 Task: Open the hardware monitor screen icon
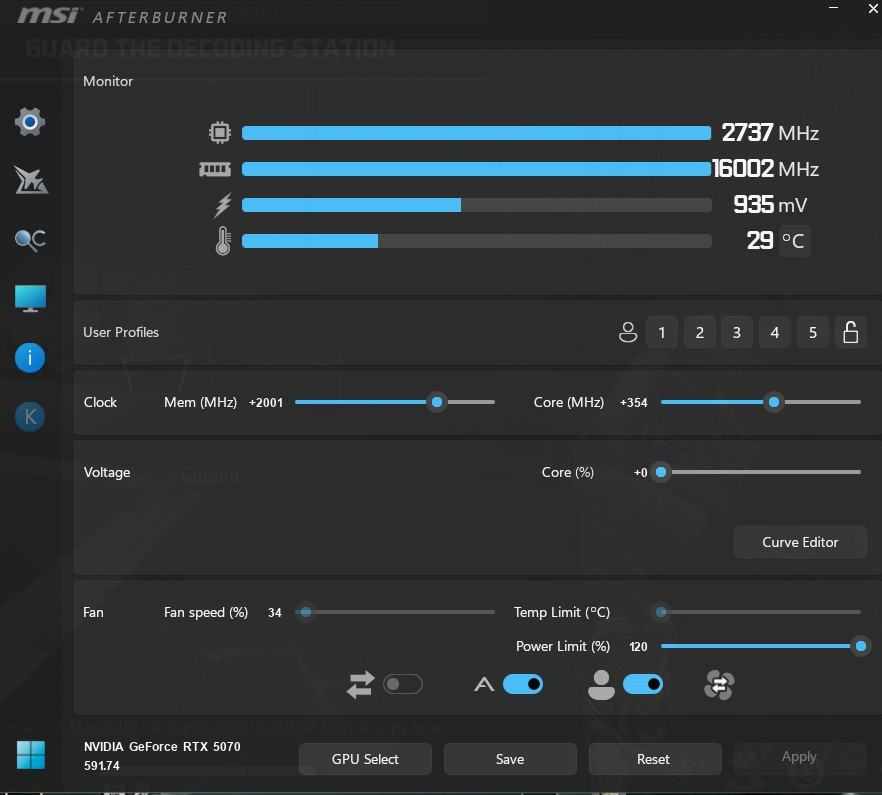(x=30, y=298)
